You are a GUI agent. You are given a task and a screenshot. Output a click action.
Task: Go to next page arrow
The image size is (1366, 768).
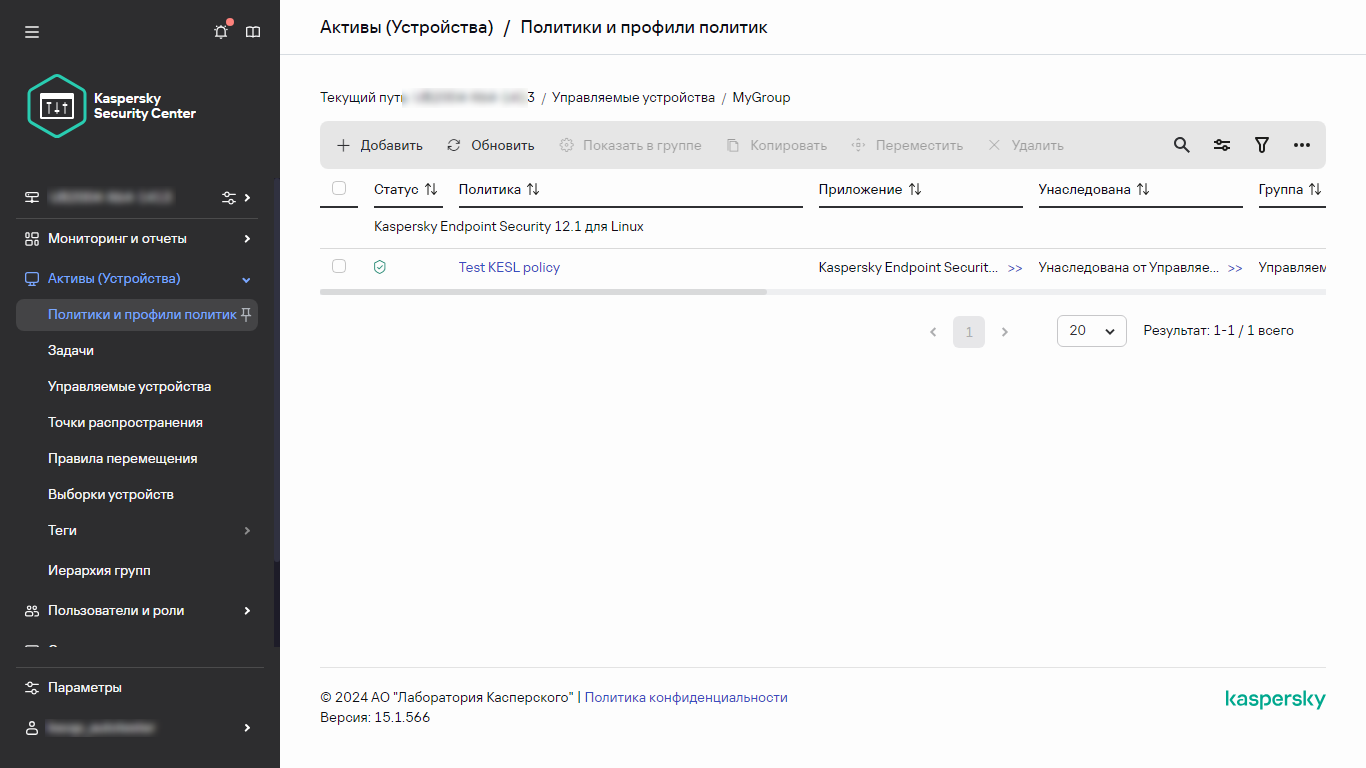[1005, 331]
